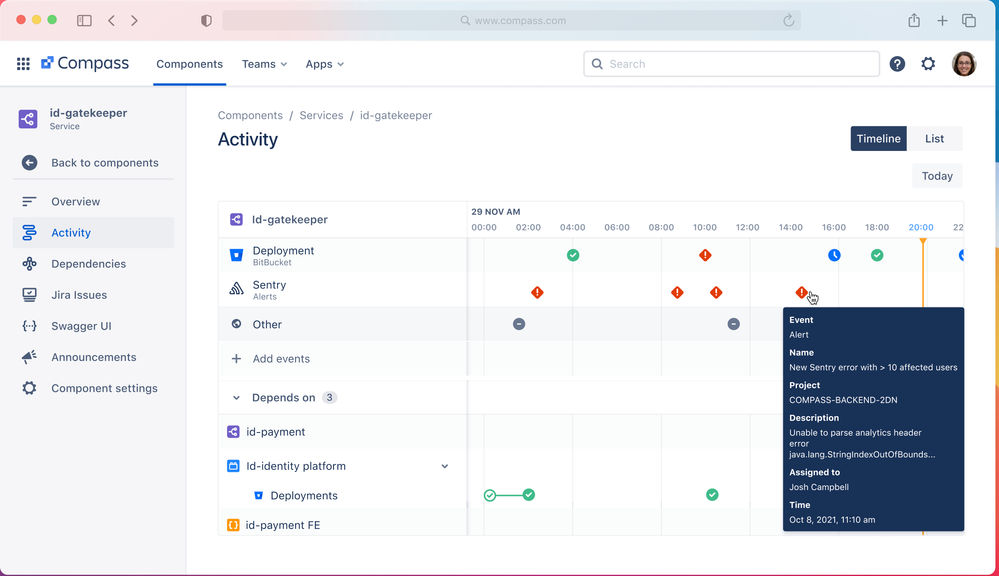The width and height of the screenshot is (999, 576).
Task: Open the help question mark icon
Action: [897, 64]
